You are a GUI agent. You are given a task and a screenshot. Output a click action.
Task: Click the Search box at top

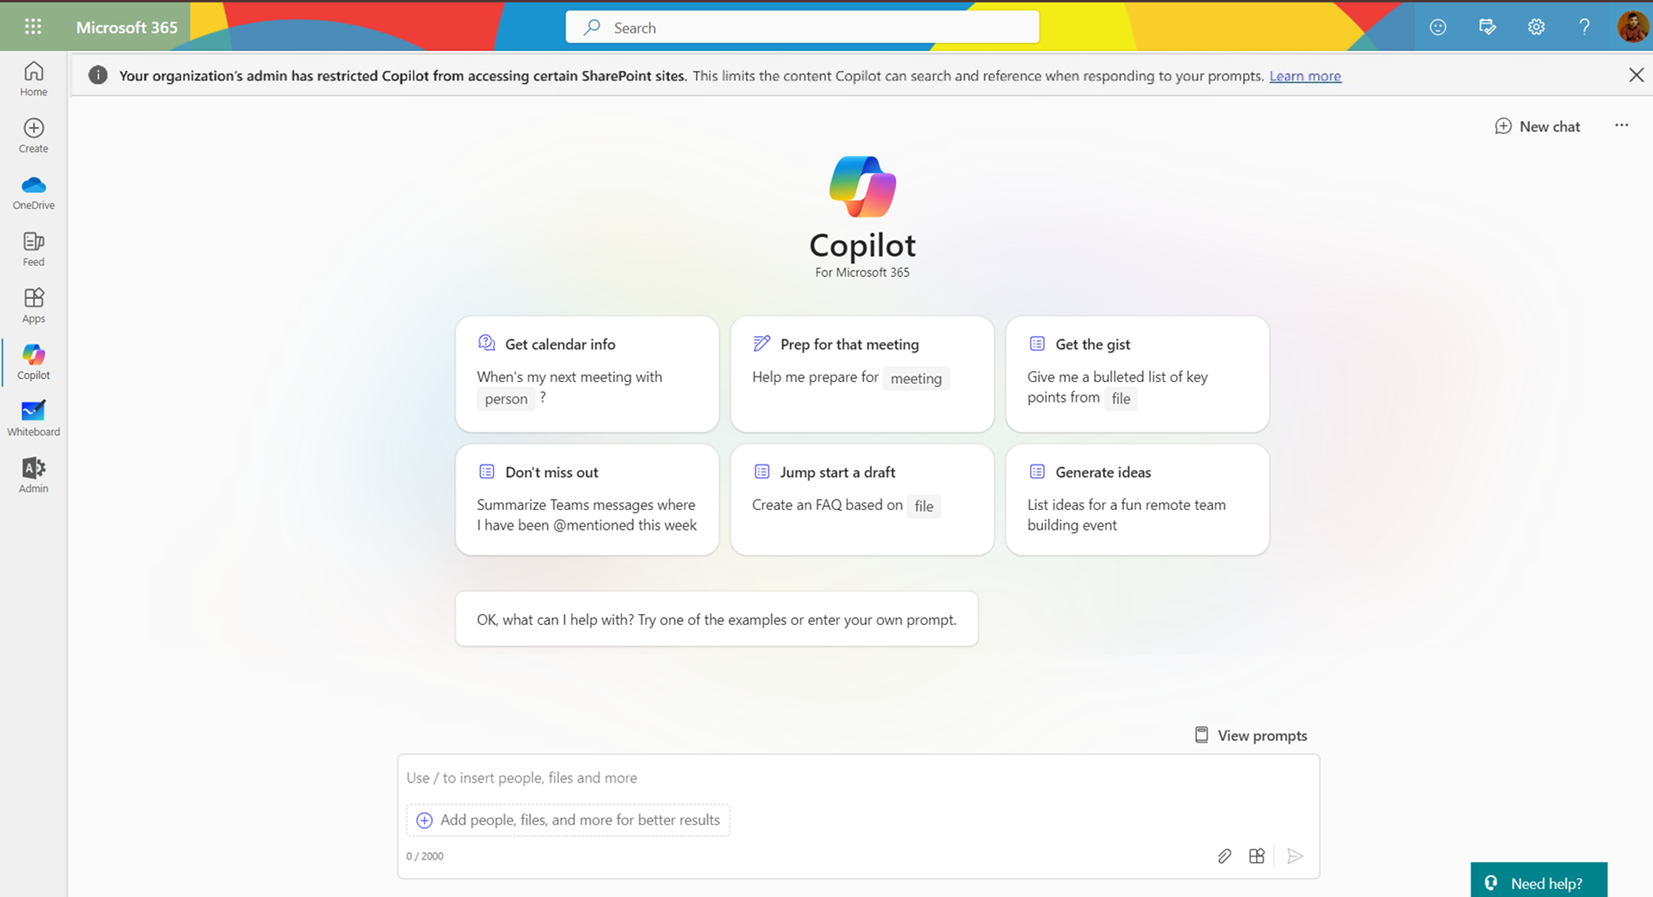pyautogui.click(x=802, y=27)
